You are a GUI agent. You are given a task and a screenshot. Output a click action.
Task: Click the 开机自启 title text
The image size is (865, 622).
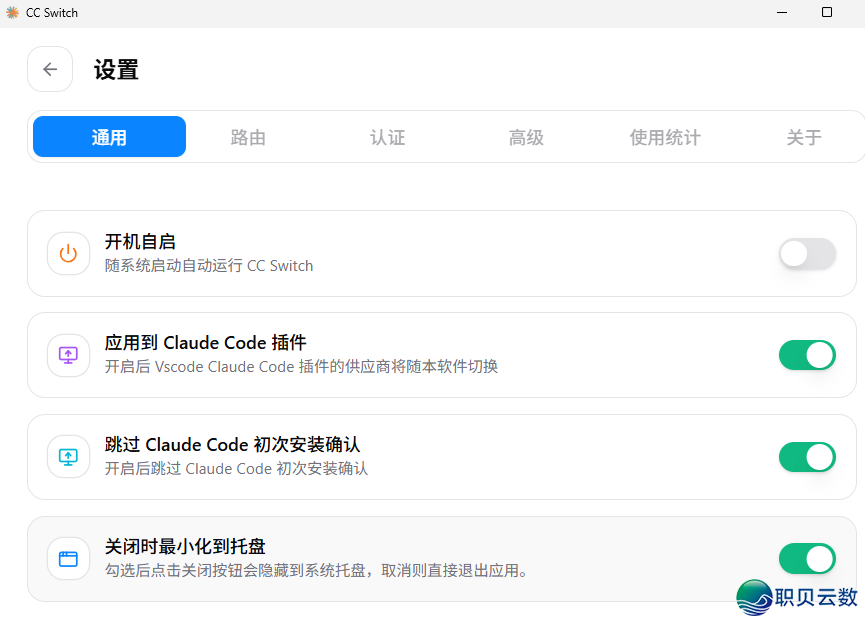tap(140, 242)
